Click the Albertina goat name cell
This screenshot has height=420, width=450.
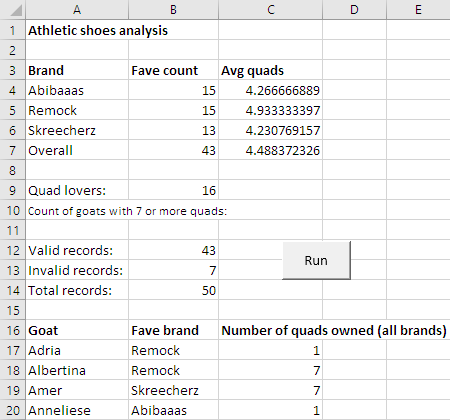(77, 370)
